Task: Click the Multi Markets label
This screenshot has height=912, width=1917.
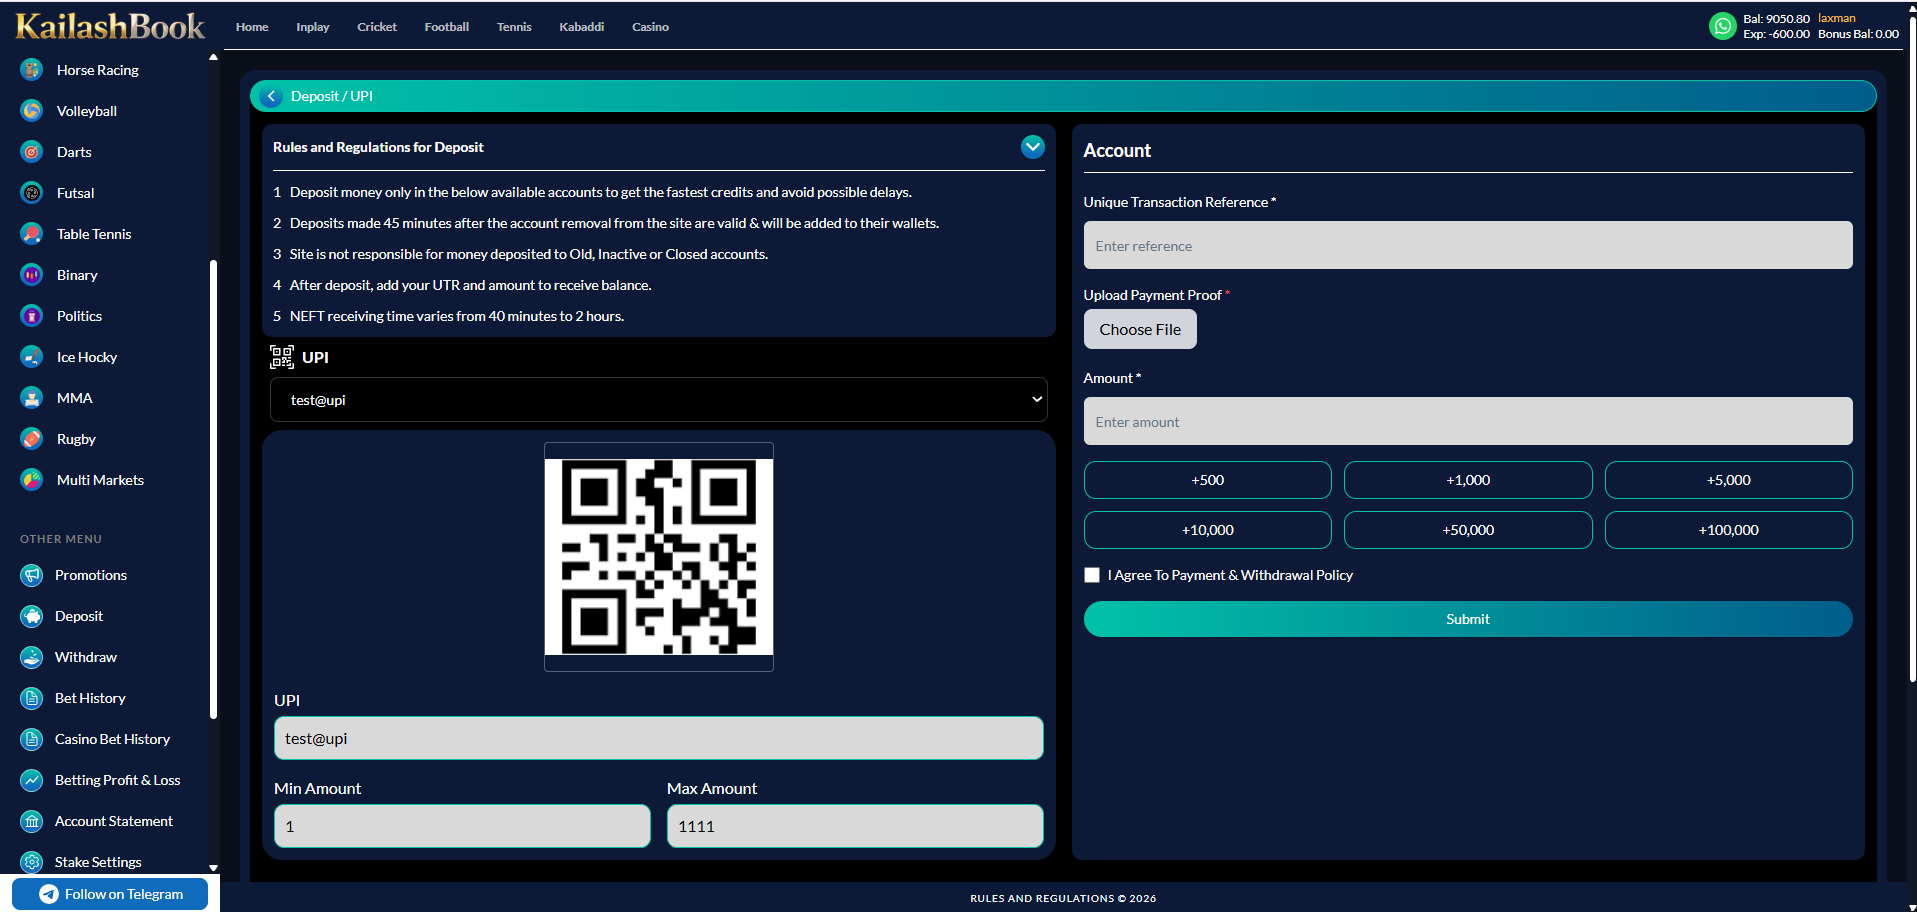Action: tap(100, 480)
